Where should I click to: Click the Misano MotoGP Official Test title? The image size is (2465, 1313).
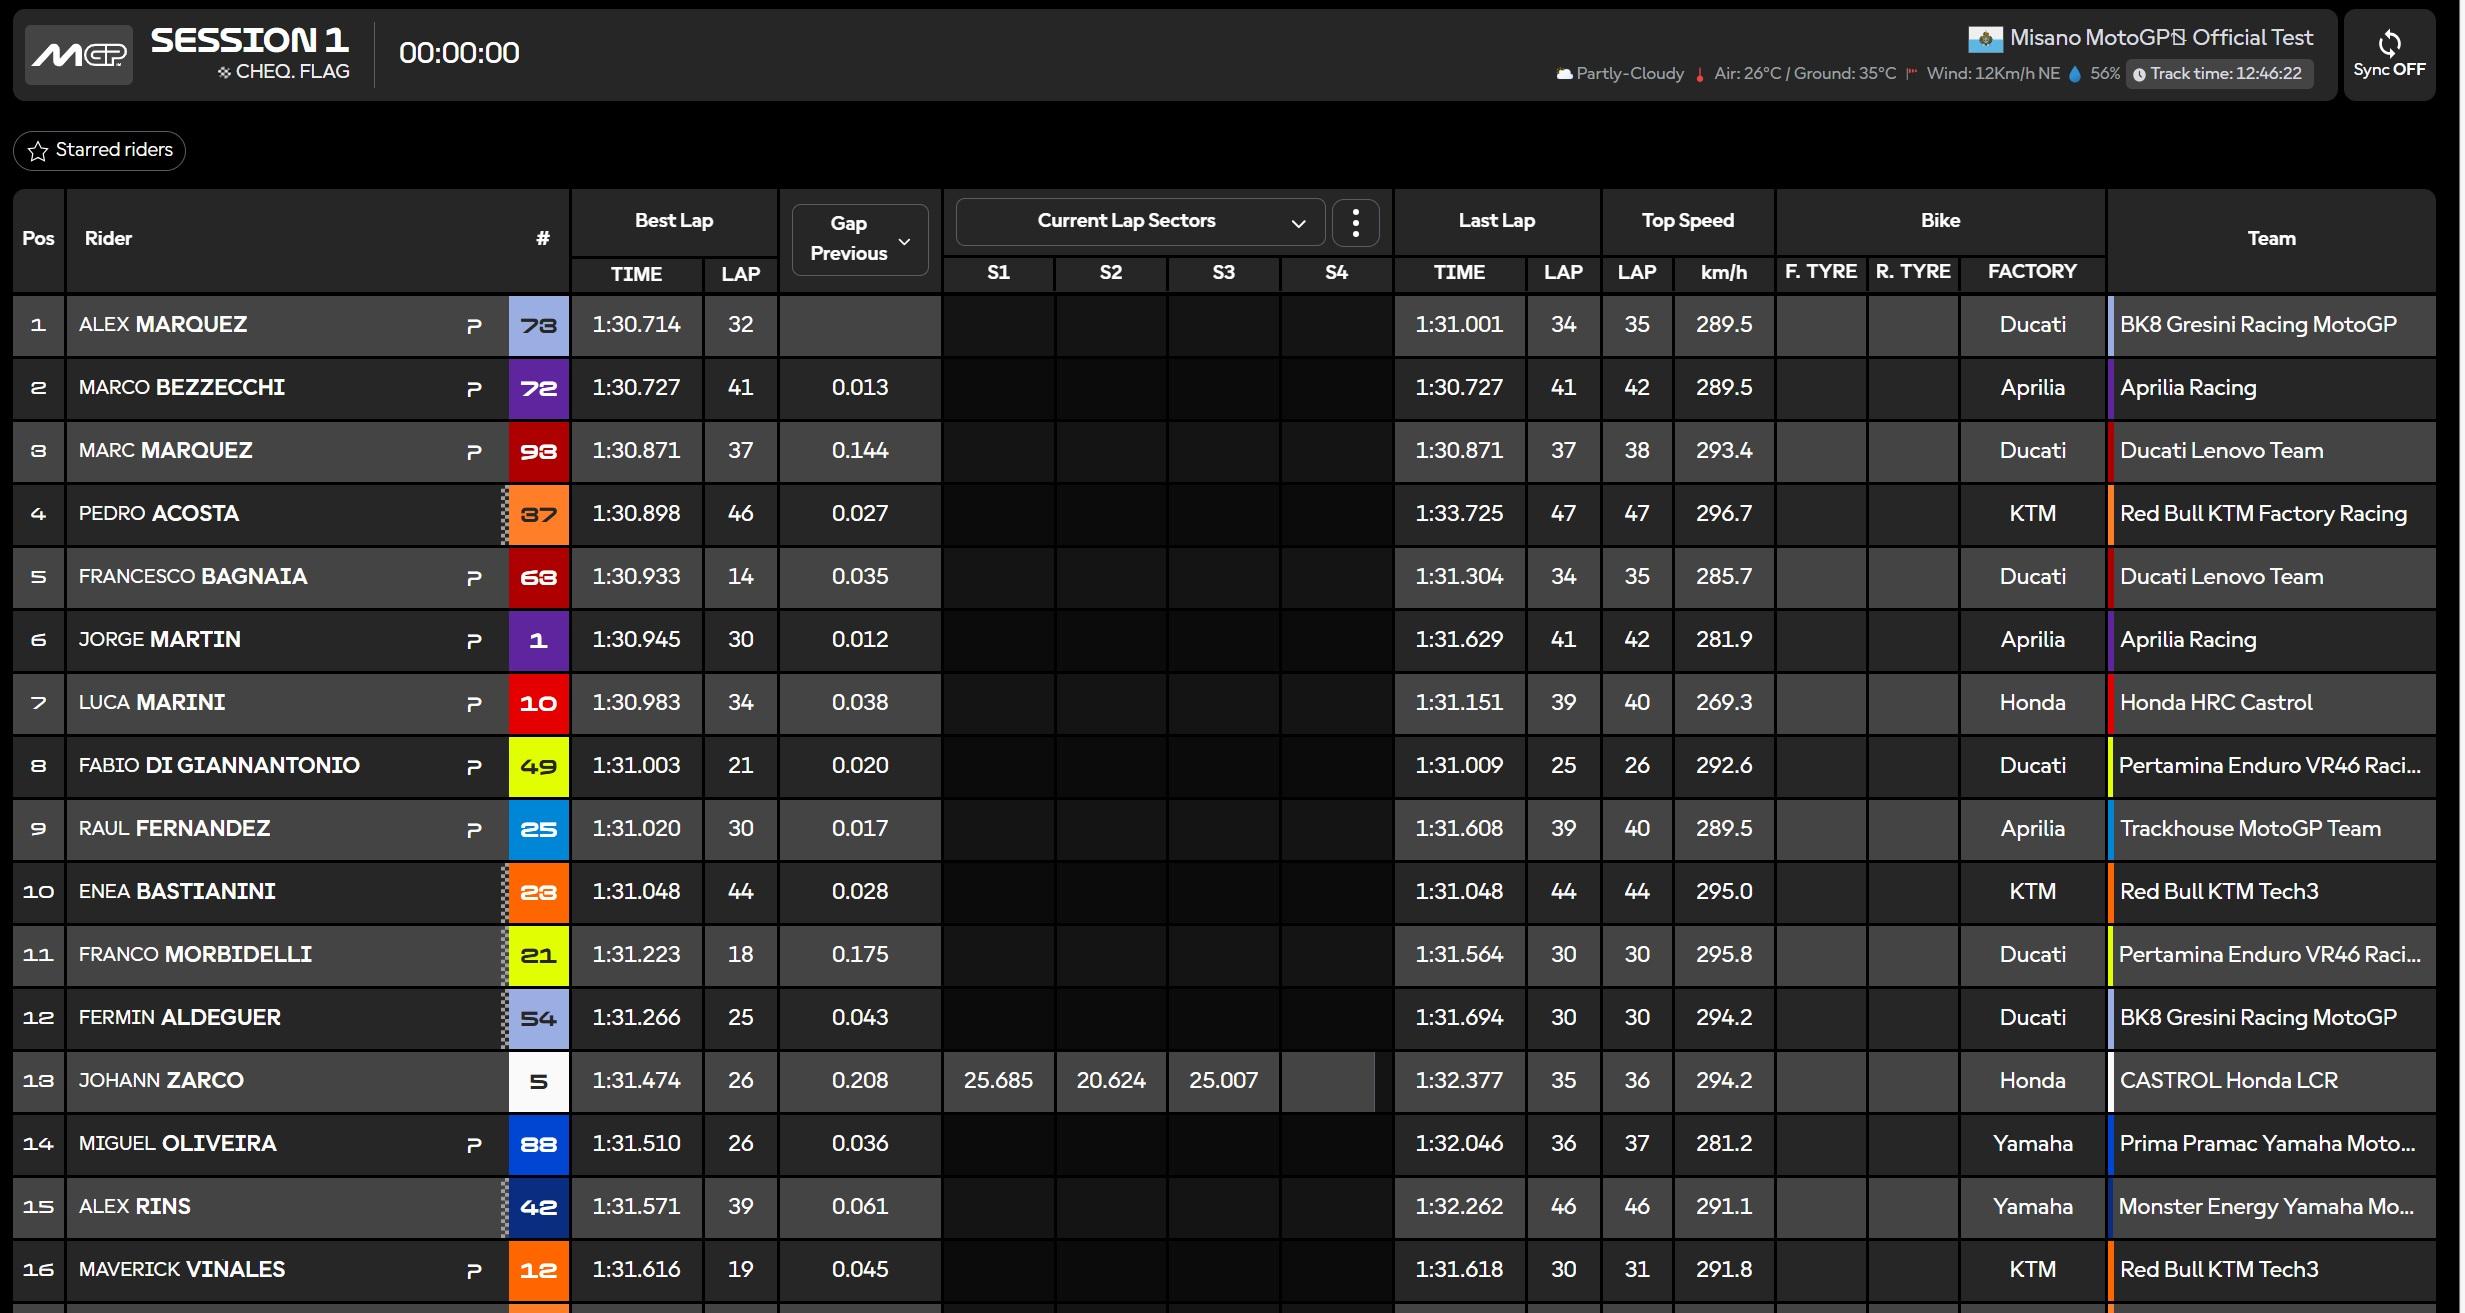point(2161,38)
